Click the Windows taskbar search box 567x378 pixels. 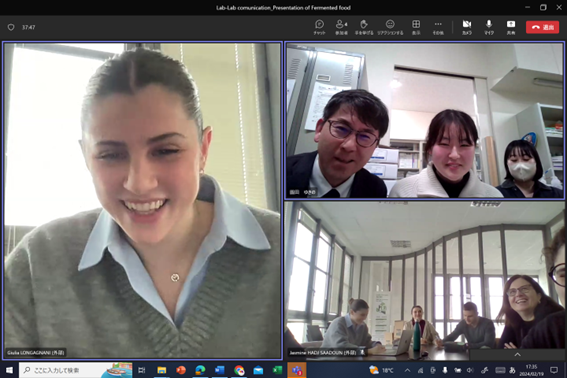click(x=75, y=370)
